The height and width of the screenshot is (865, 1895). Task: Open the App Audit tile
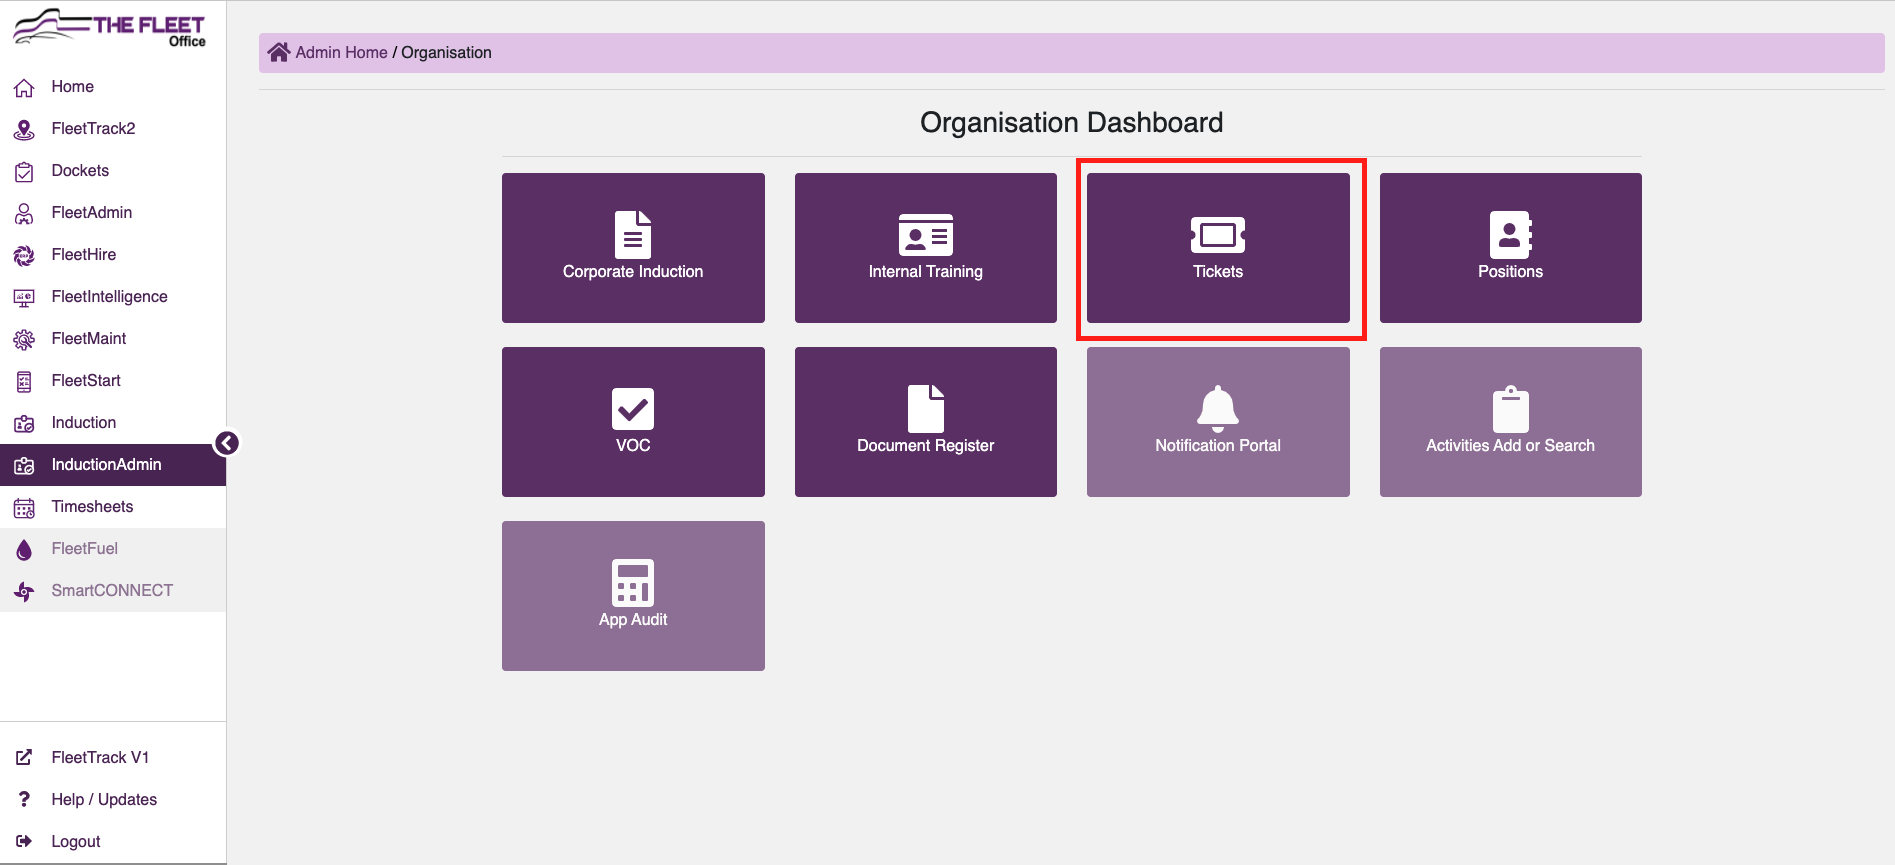(633, 596)
